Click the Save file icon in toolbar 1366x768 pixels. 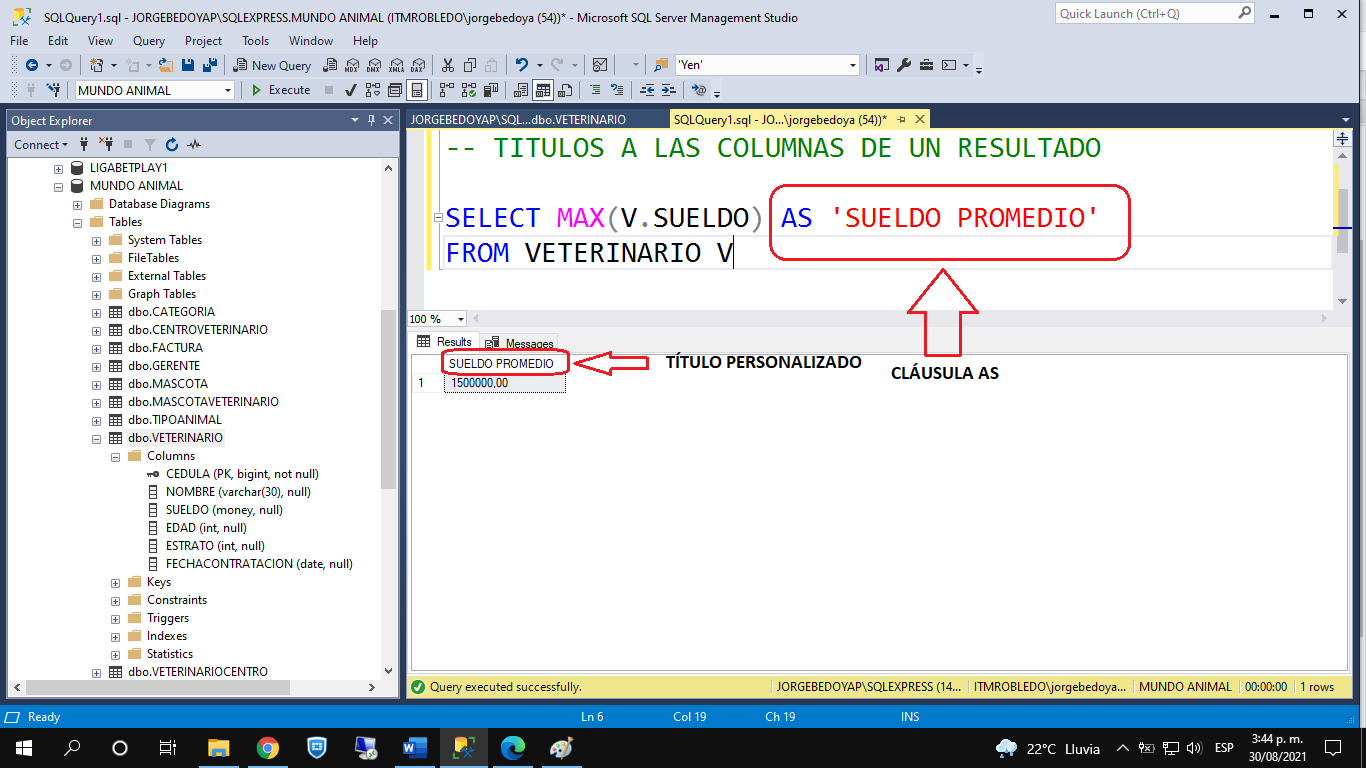coord(189,65)
